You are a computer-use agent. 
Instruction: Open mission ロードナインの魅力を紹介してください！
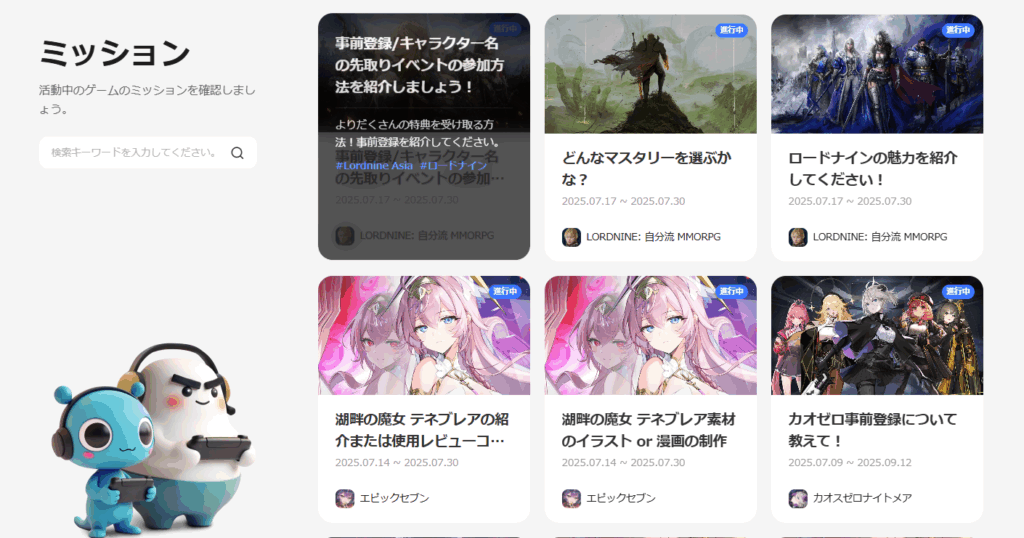873,168
